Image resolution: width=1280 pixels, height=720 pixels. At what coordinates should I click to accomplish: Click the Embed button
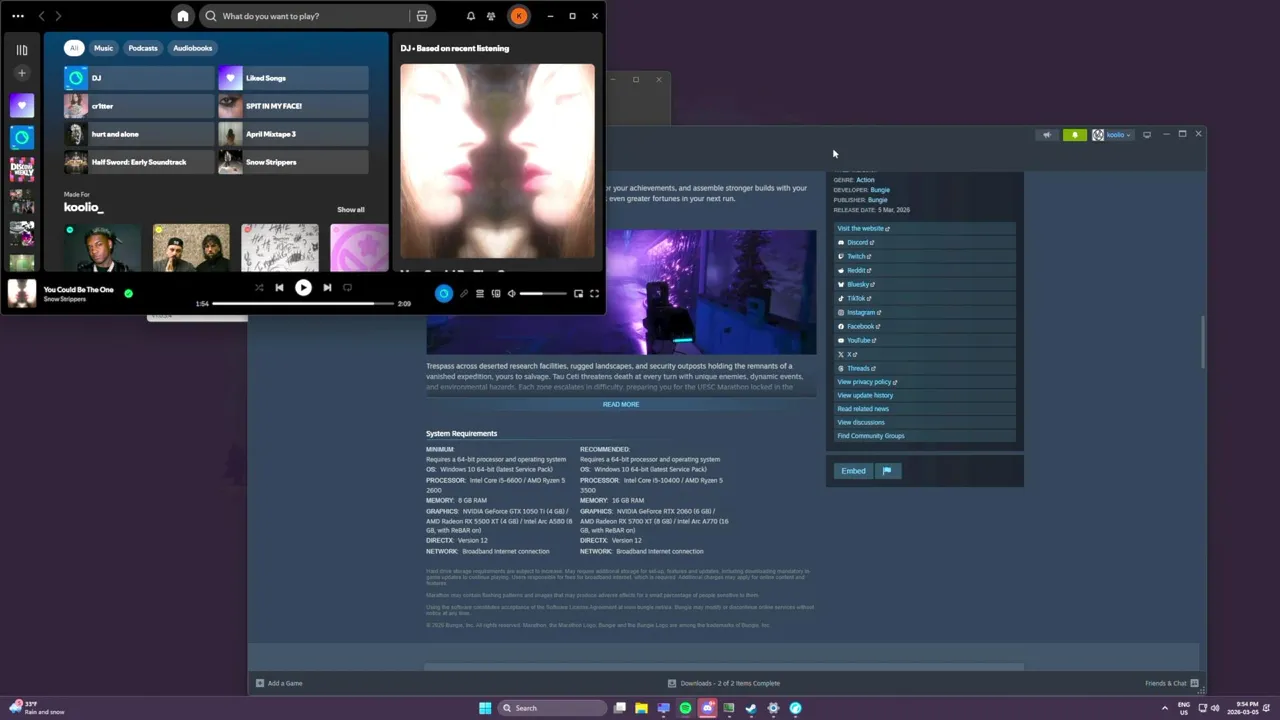(x=853, y=471)
